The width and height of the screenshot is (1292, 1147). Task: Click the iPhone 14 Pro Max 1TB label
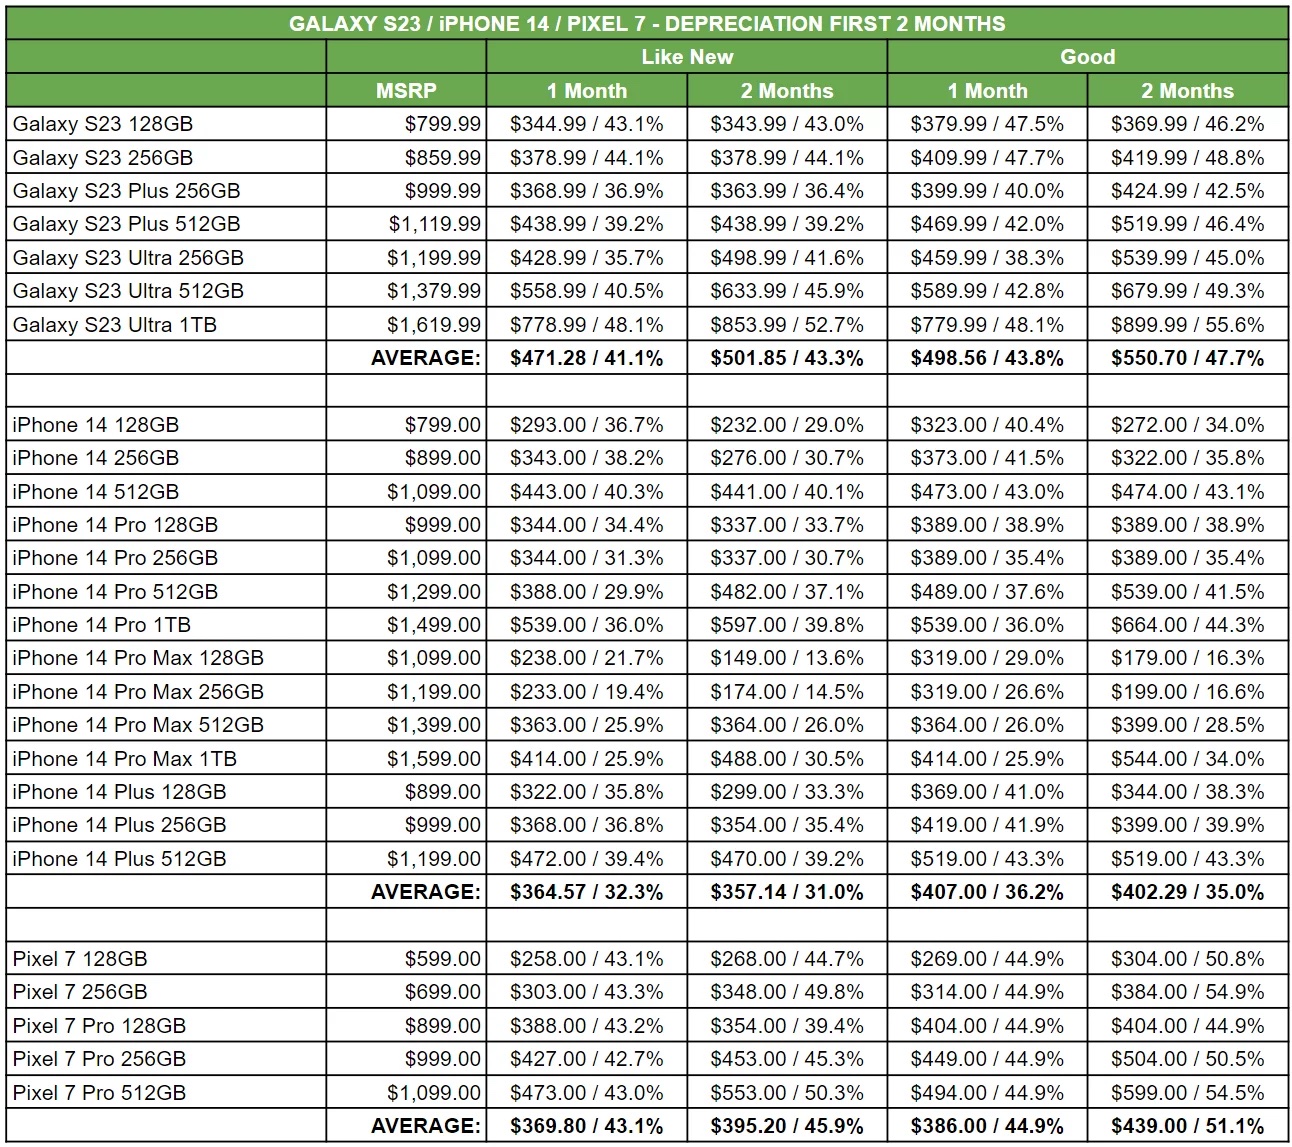pos(125,759)
